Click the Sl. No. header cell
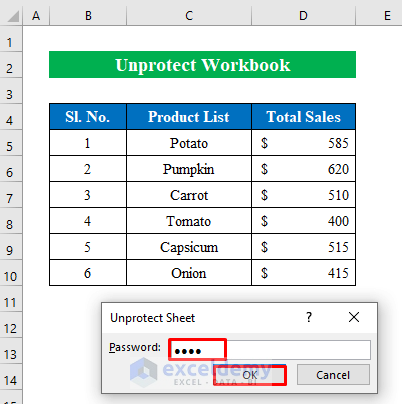The width and height of the screenshot is (402, 404). (88, 117)
